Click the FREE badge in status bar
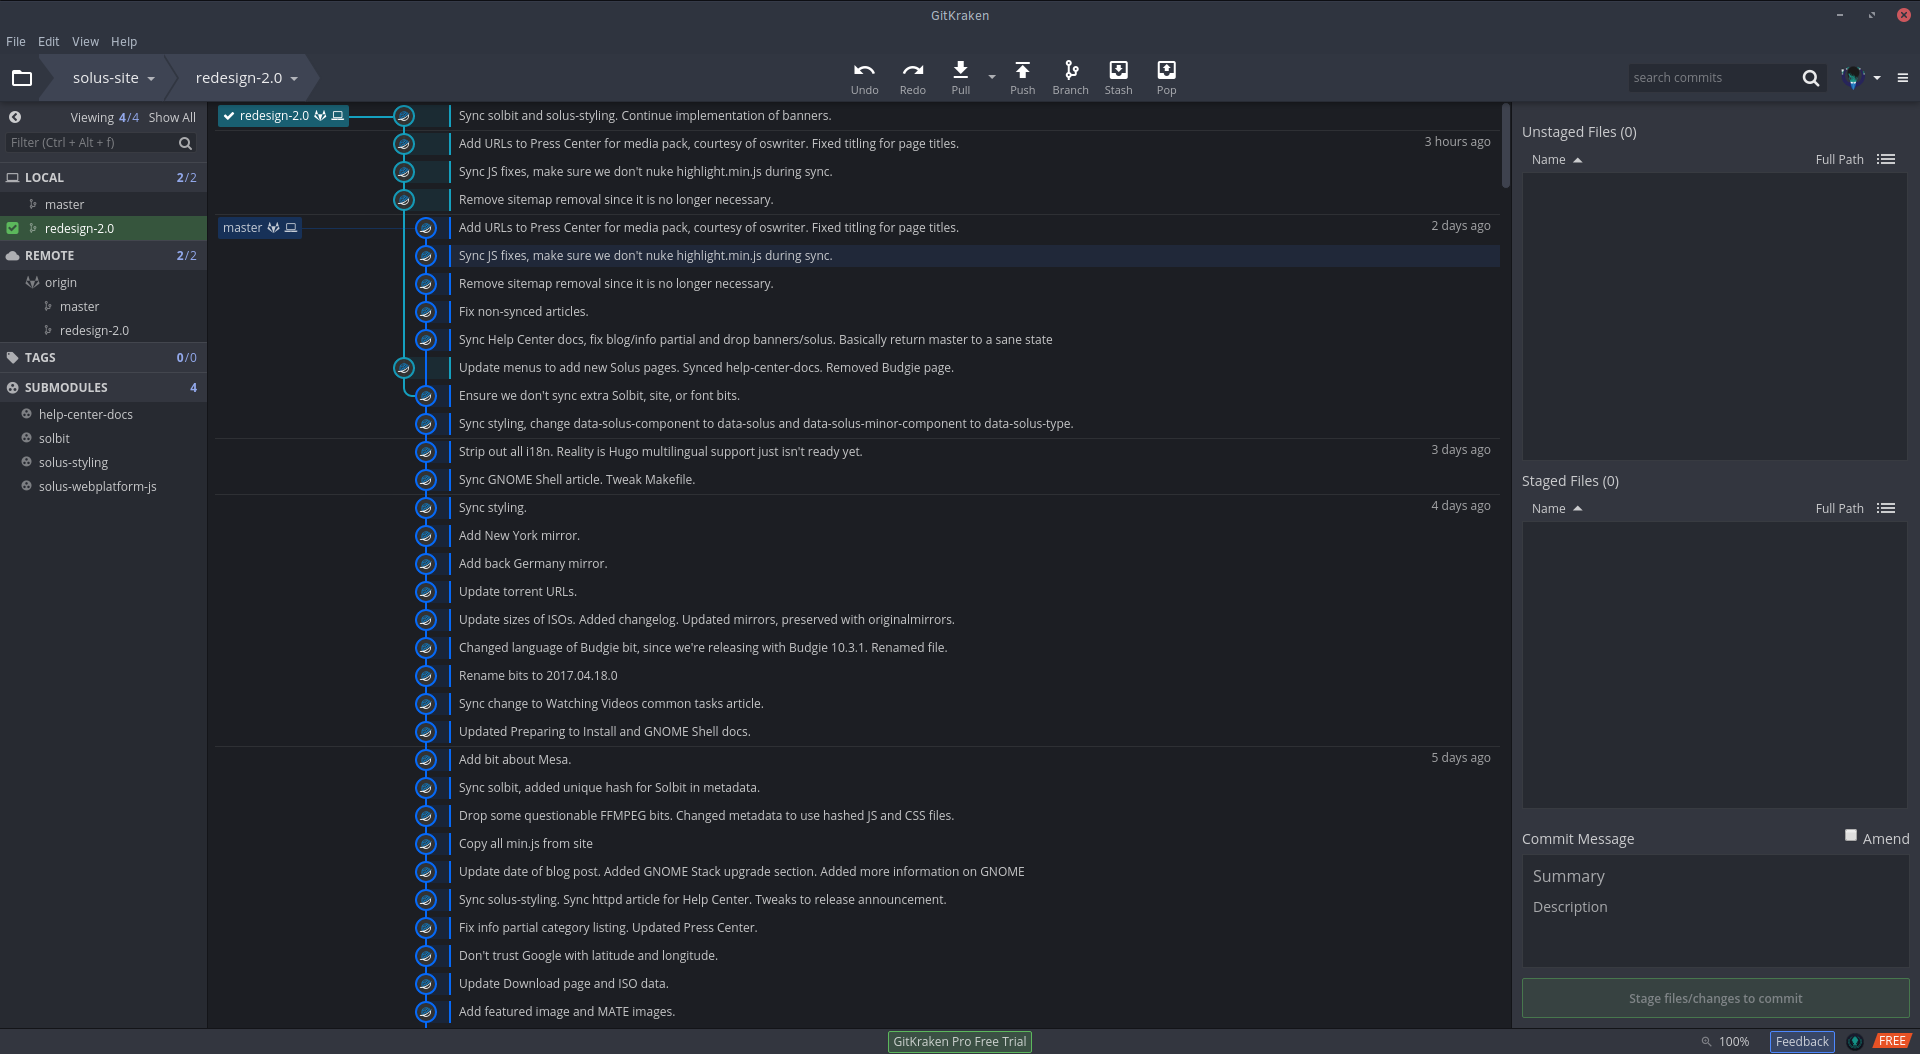 (1892, 1041)
